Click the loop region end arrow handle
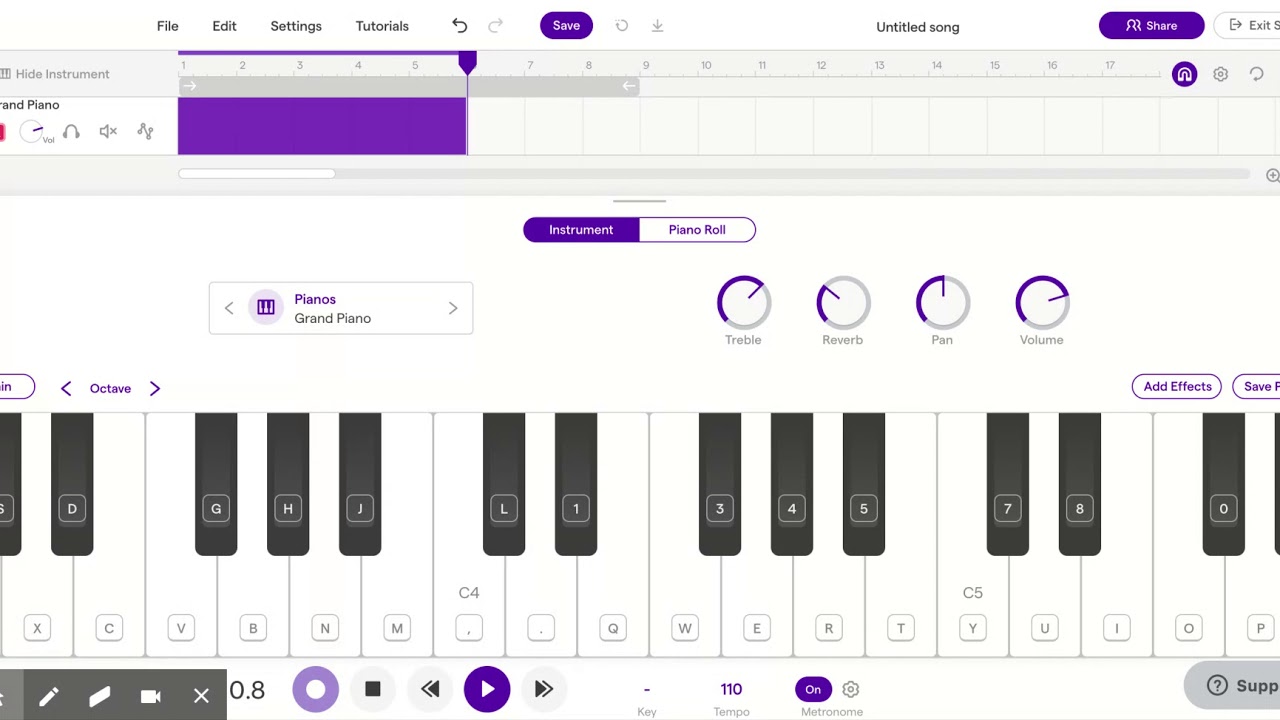1280x720 pixels. point(628,86)
